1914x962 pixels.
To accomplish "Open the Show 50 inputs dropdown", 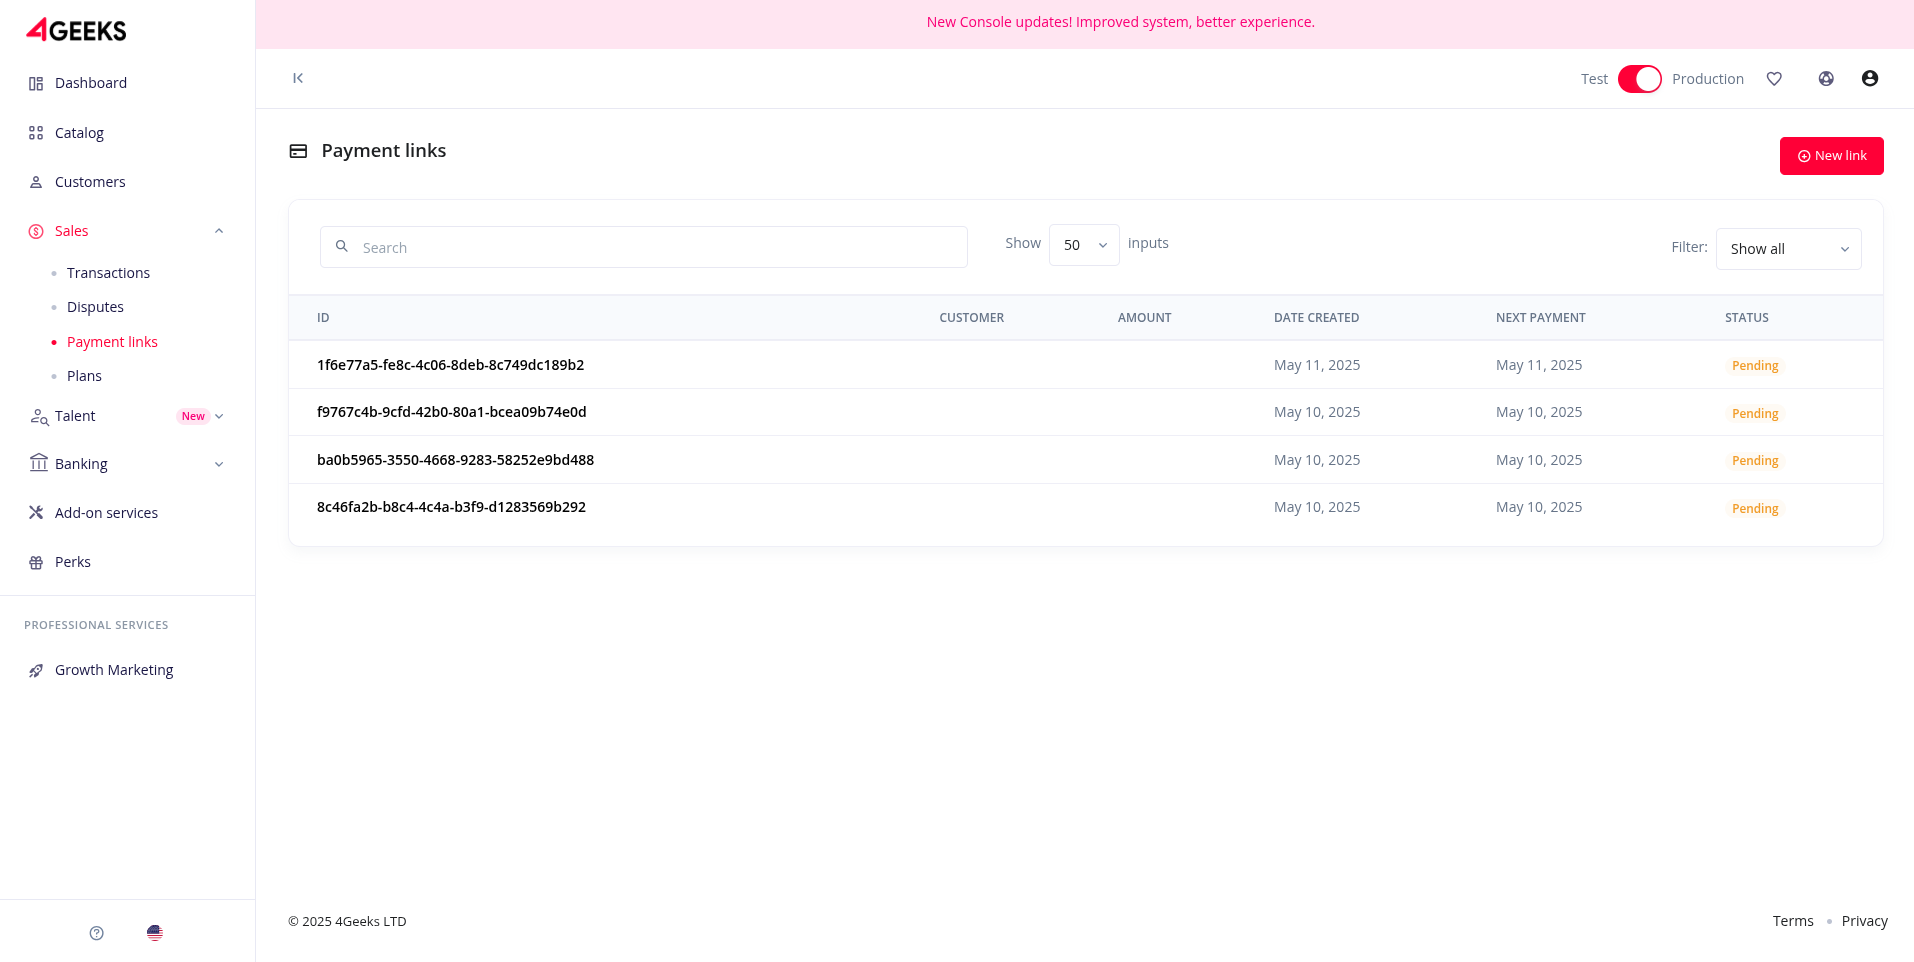I will [1083, 244].
